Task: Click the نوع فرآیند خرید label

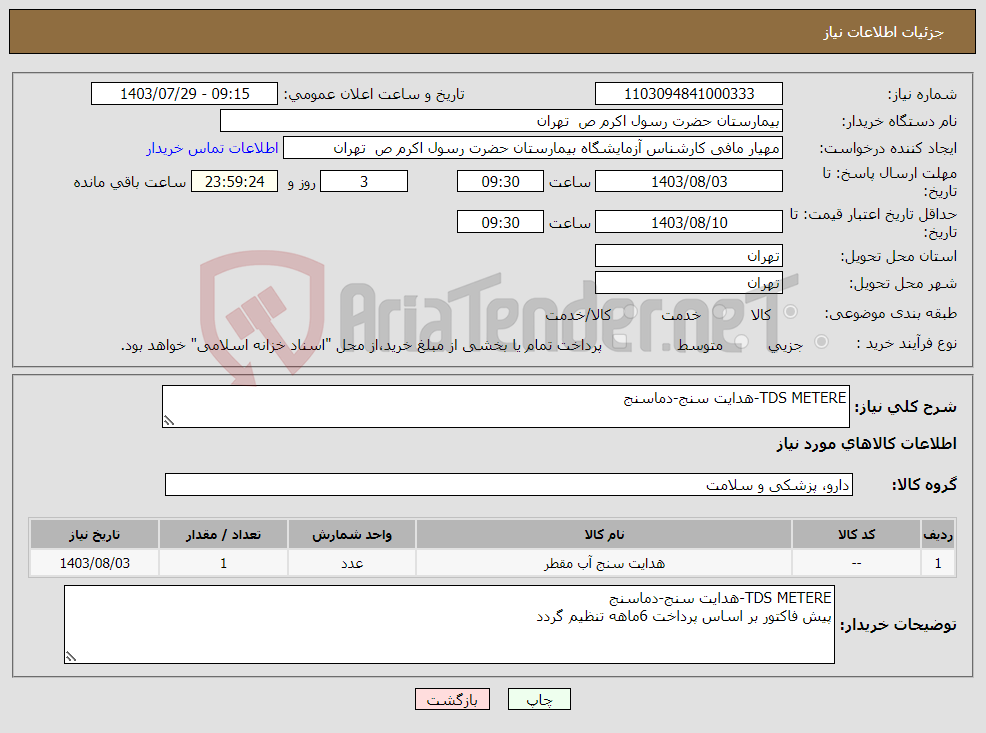Action: [907, 343]
